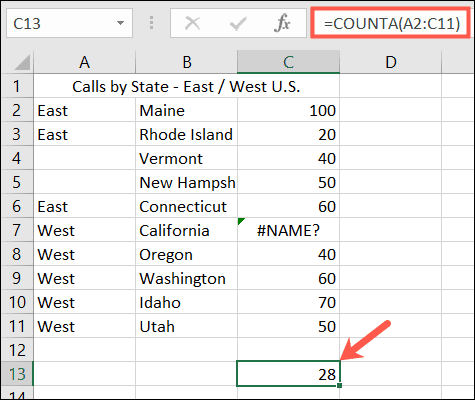Select the Washington row value 60
Viewport: 475px width, 400px height.
point(288,278)
